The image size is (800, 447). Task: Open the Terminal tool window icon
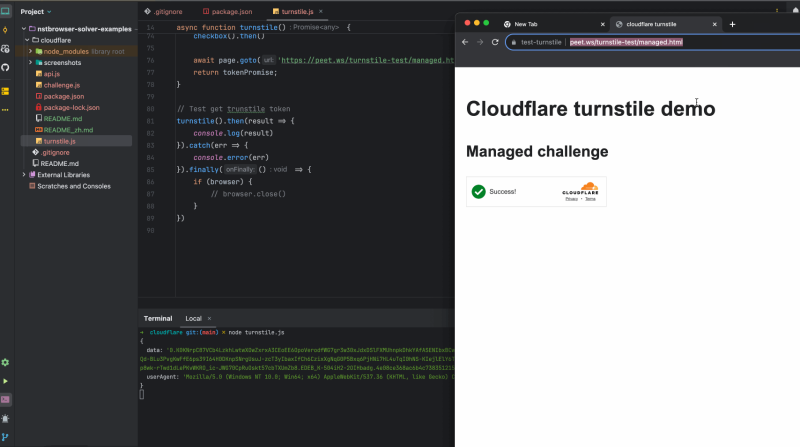(5, 400)
